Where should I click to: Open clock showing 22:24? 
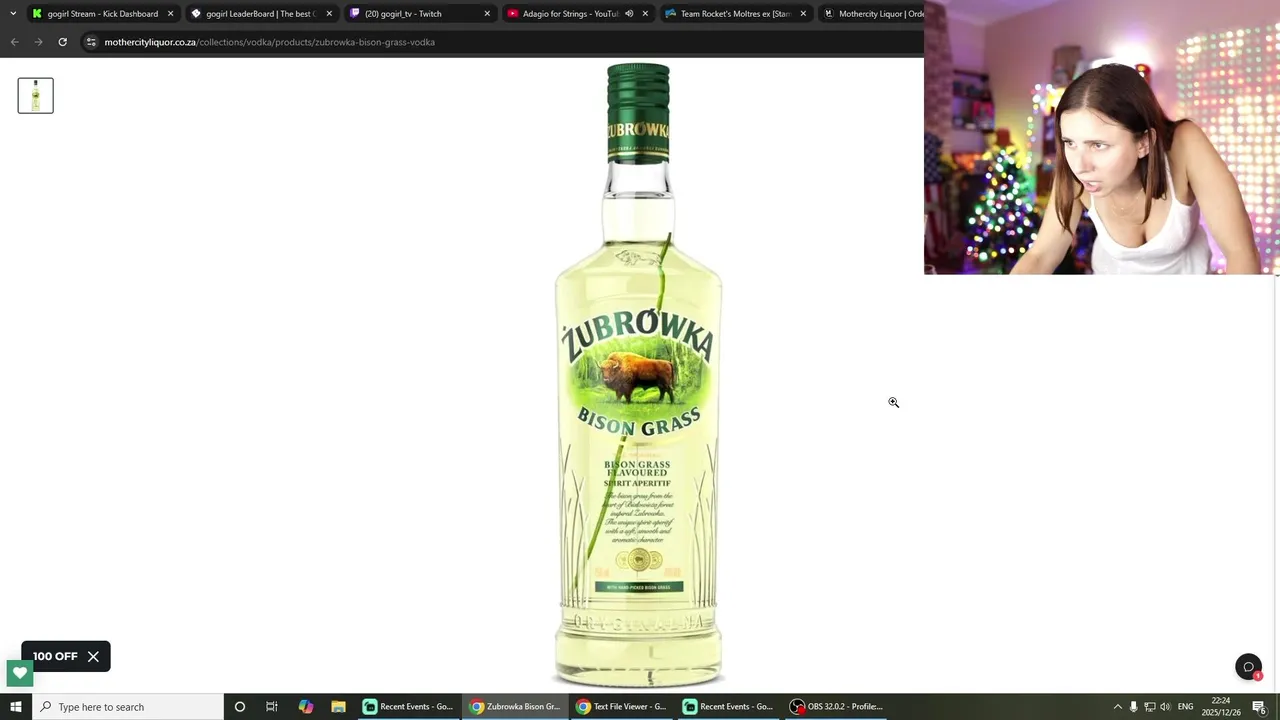point(1221,707)
